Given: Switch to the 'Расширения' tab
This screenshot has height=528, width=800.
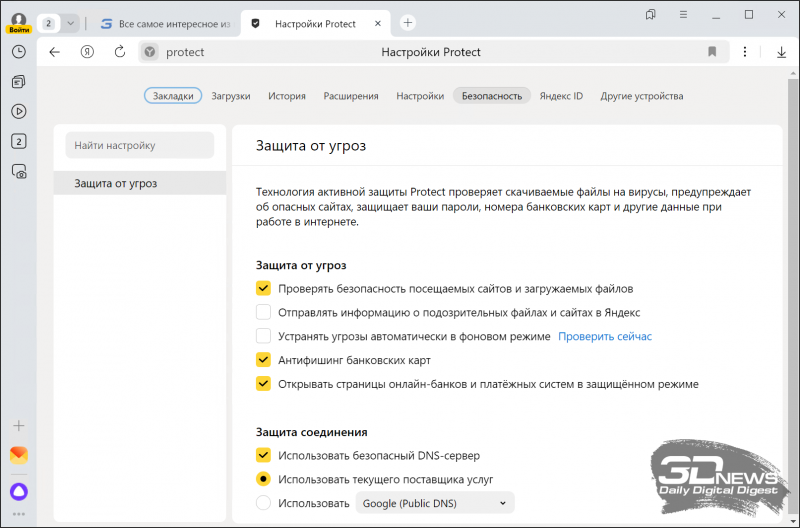Looking at the screenshot, I should pyautogui.click(x=351, y=96).
